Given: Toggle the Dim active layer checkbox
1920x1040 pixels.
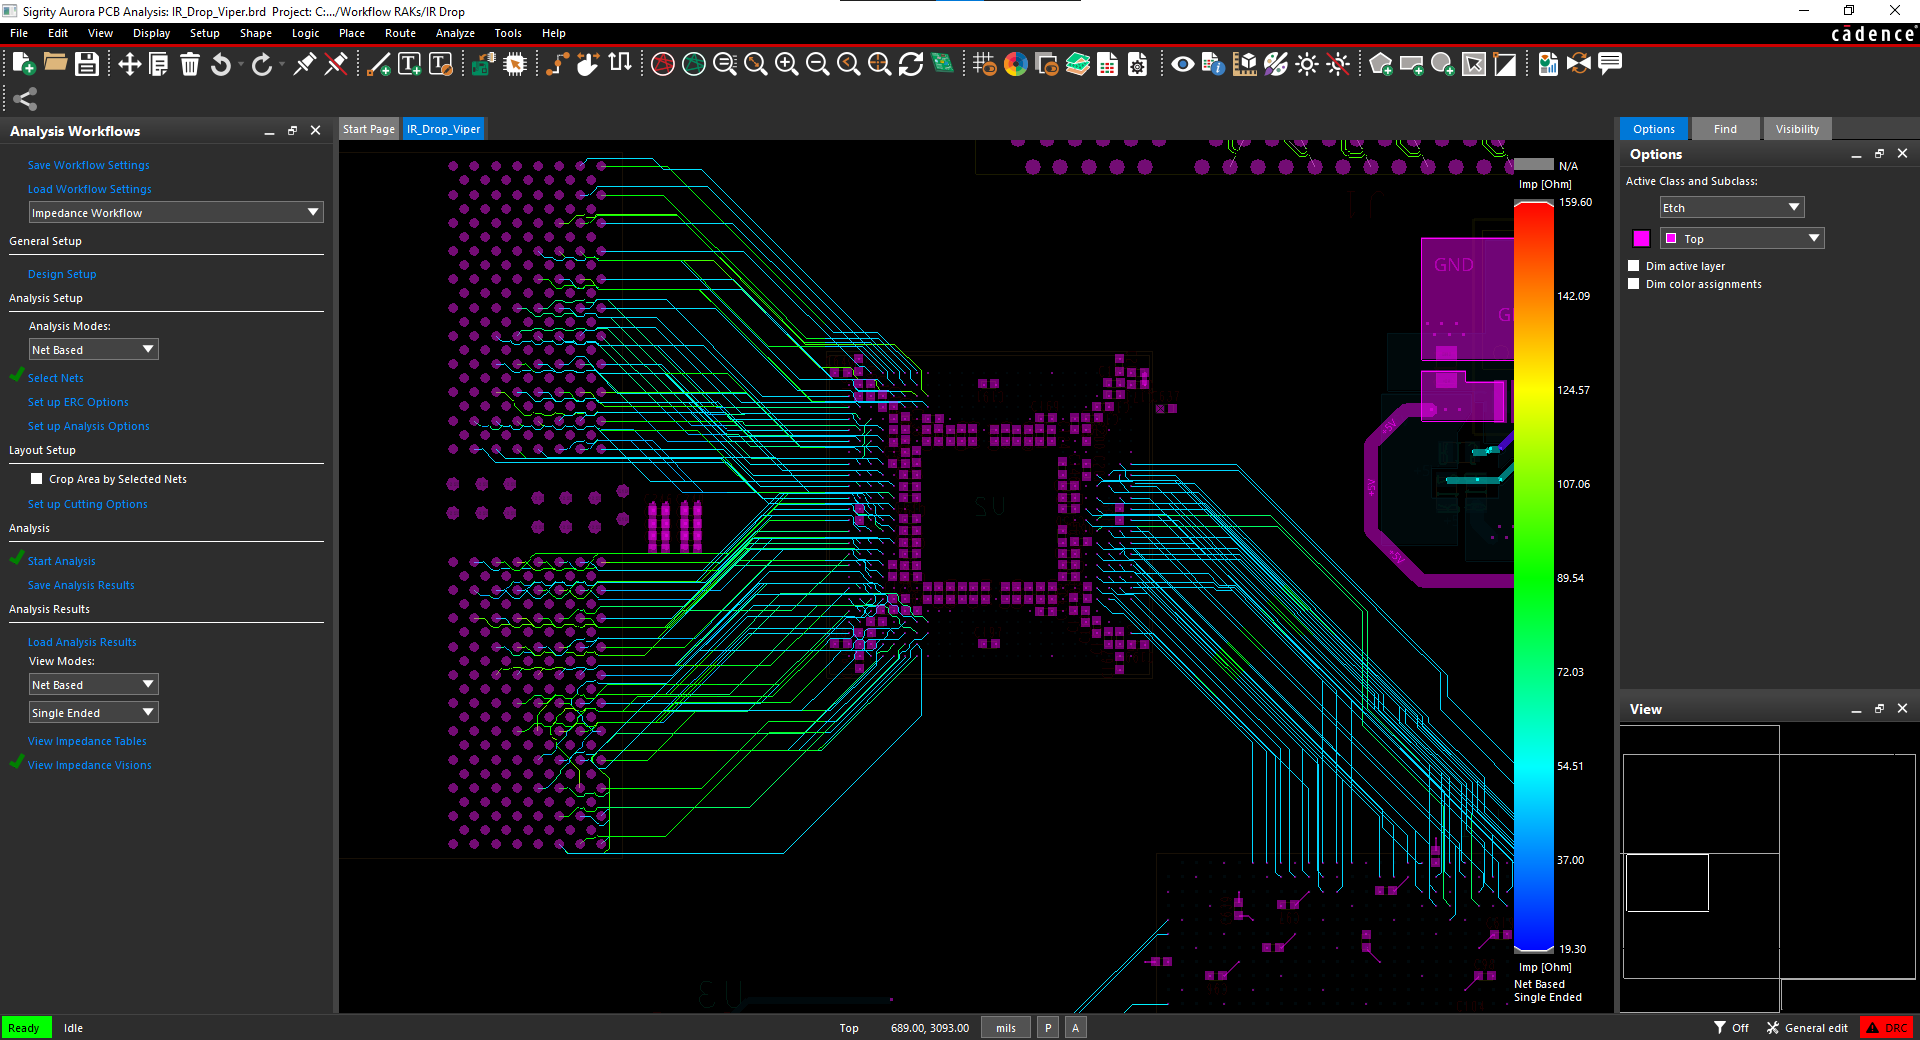Looking at the screenshot, I should click(x=1634, y=266).
